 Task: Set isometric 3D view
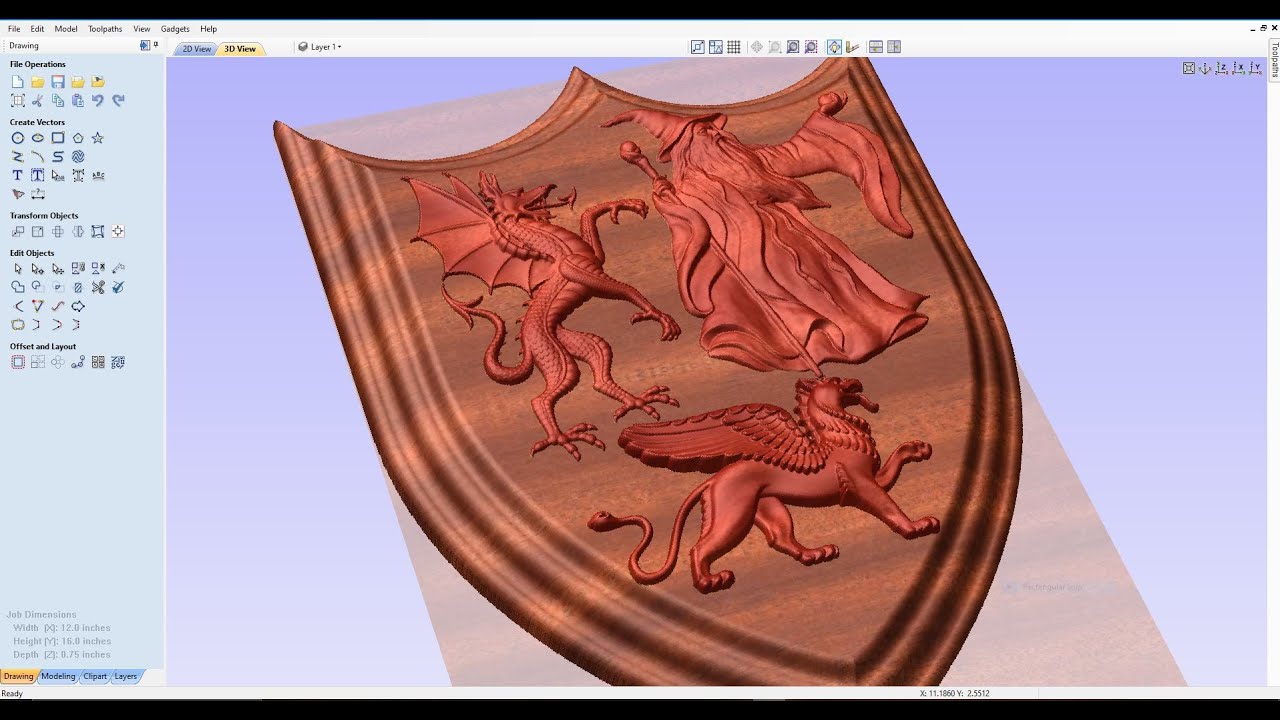tap(1206, 68)
